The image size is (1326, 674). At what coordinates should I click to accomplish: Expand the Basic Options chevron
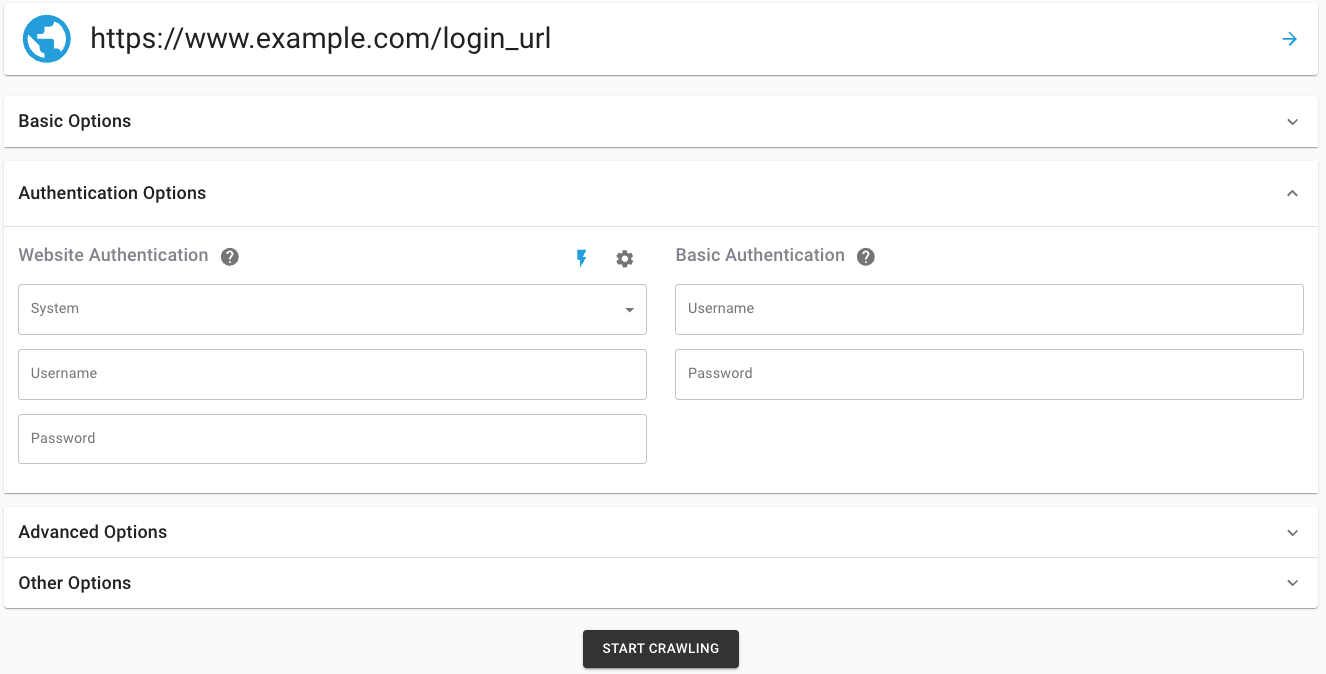click(1292, 122)
